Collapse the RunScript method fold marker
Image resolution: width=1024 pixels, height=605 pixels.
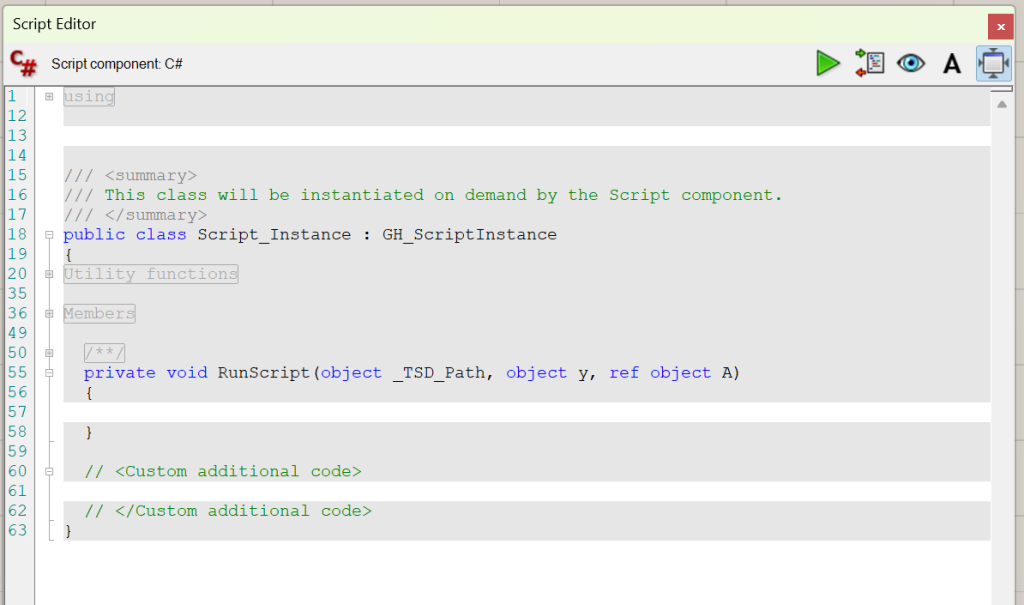click(x=49, y=373)
